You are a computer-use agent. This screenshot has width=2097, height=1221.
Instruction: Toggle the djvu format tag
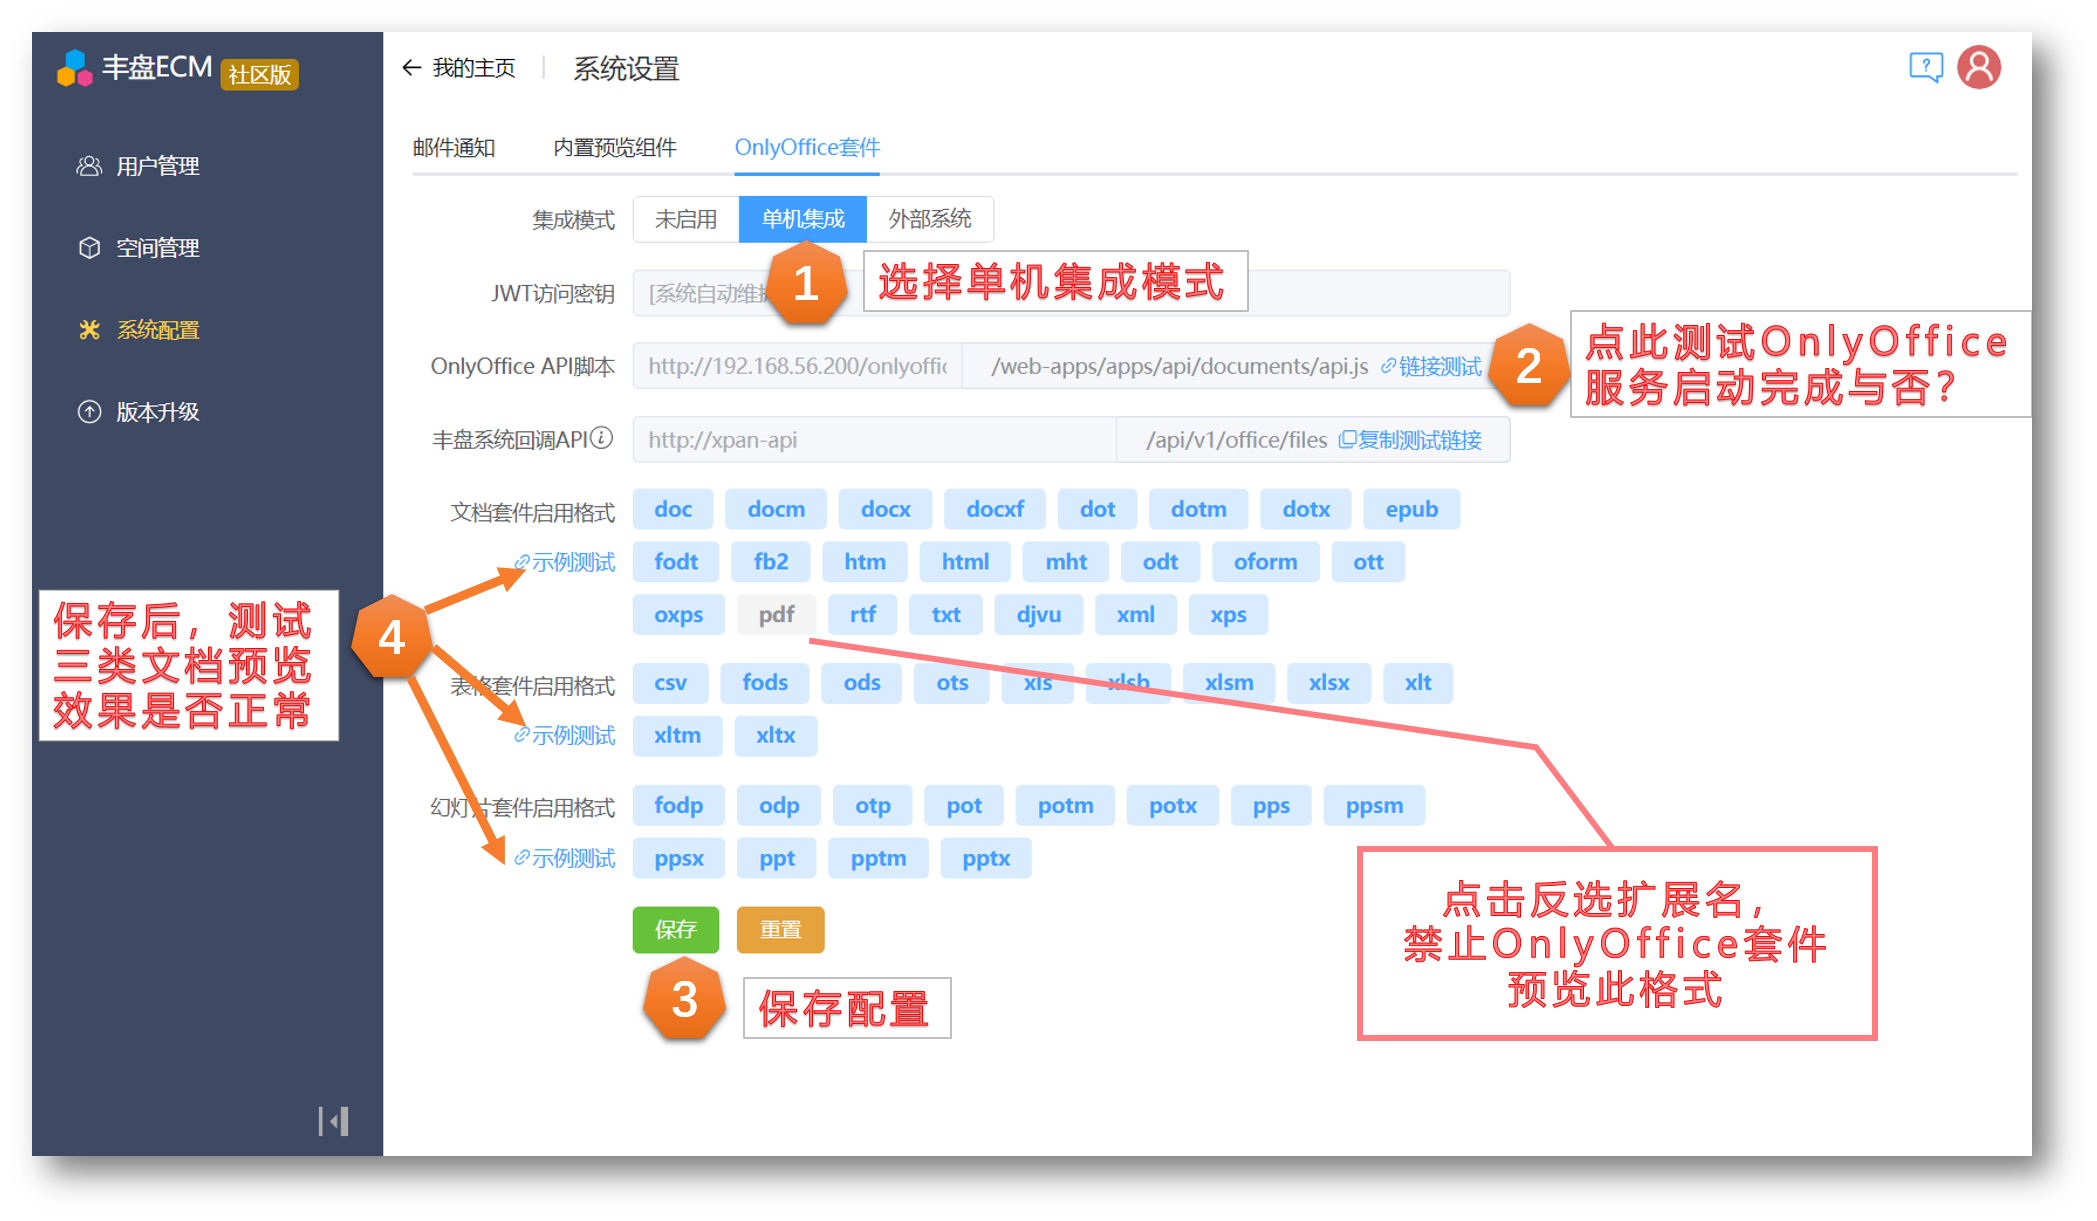[1039, 615]
